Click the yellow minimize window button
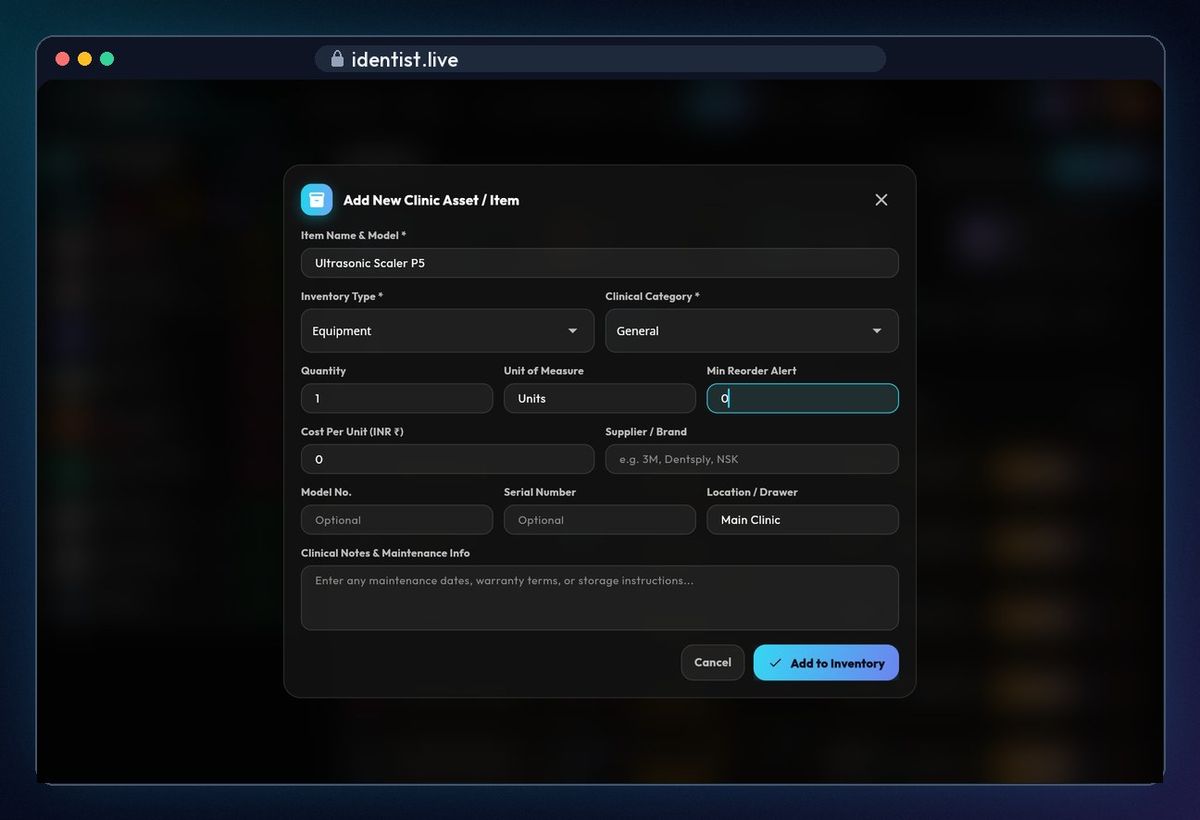 [85, 59]
